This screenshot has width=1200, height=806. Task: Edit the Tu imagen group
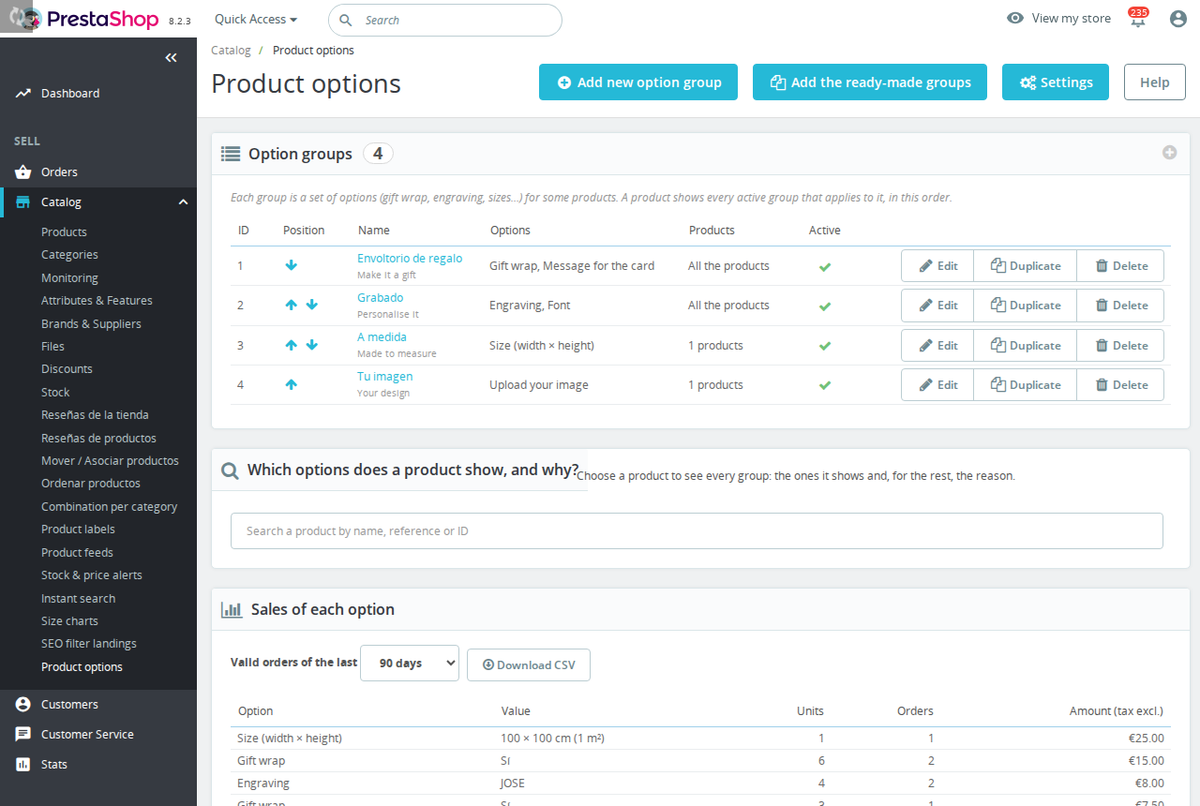click(937, 384)
